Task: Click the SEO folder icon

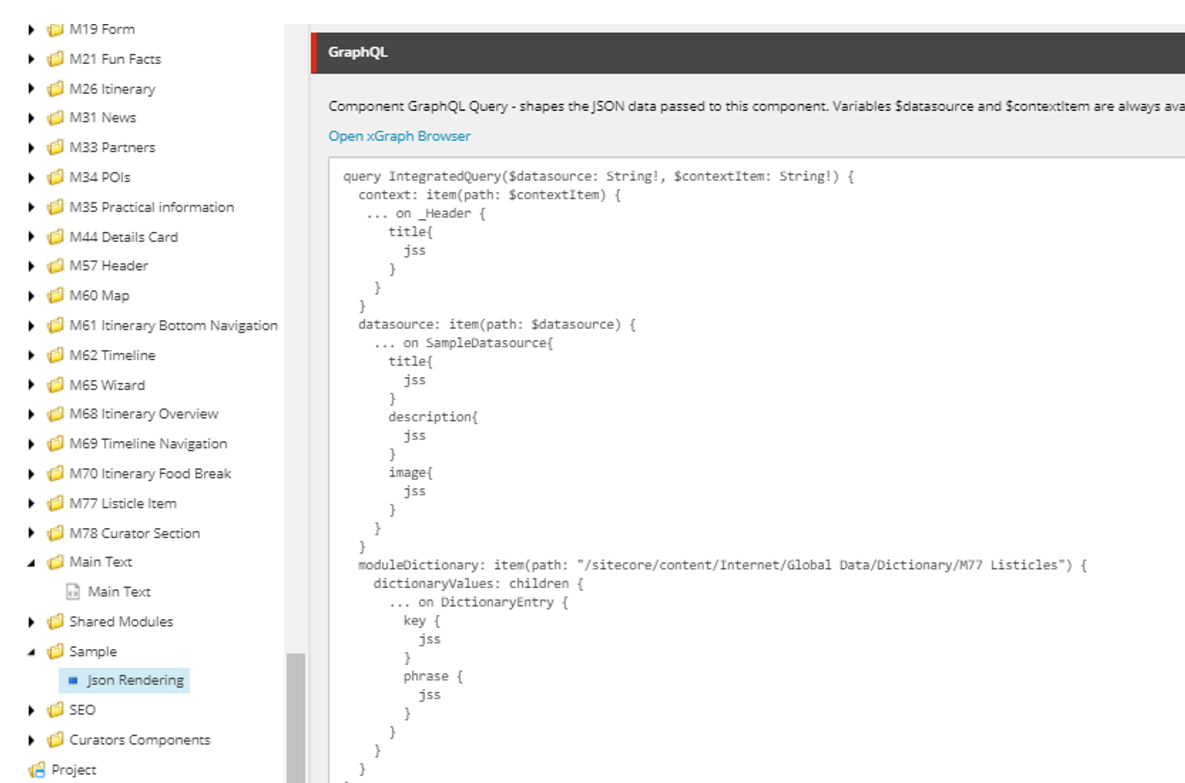Action: tap(56, 710)
